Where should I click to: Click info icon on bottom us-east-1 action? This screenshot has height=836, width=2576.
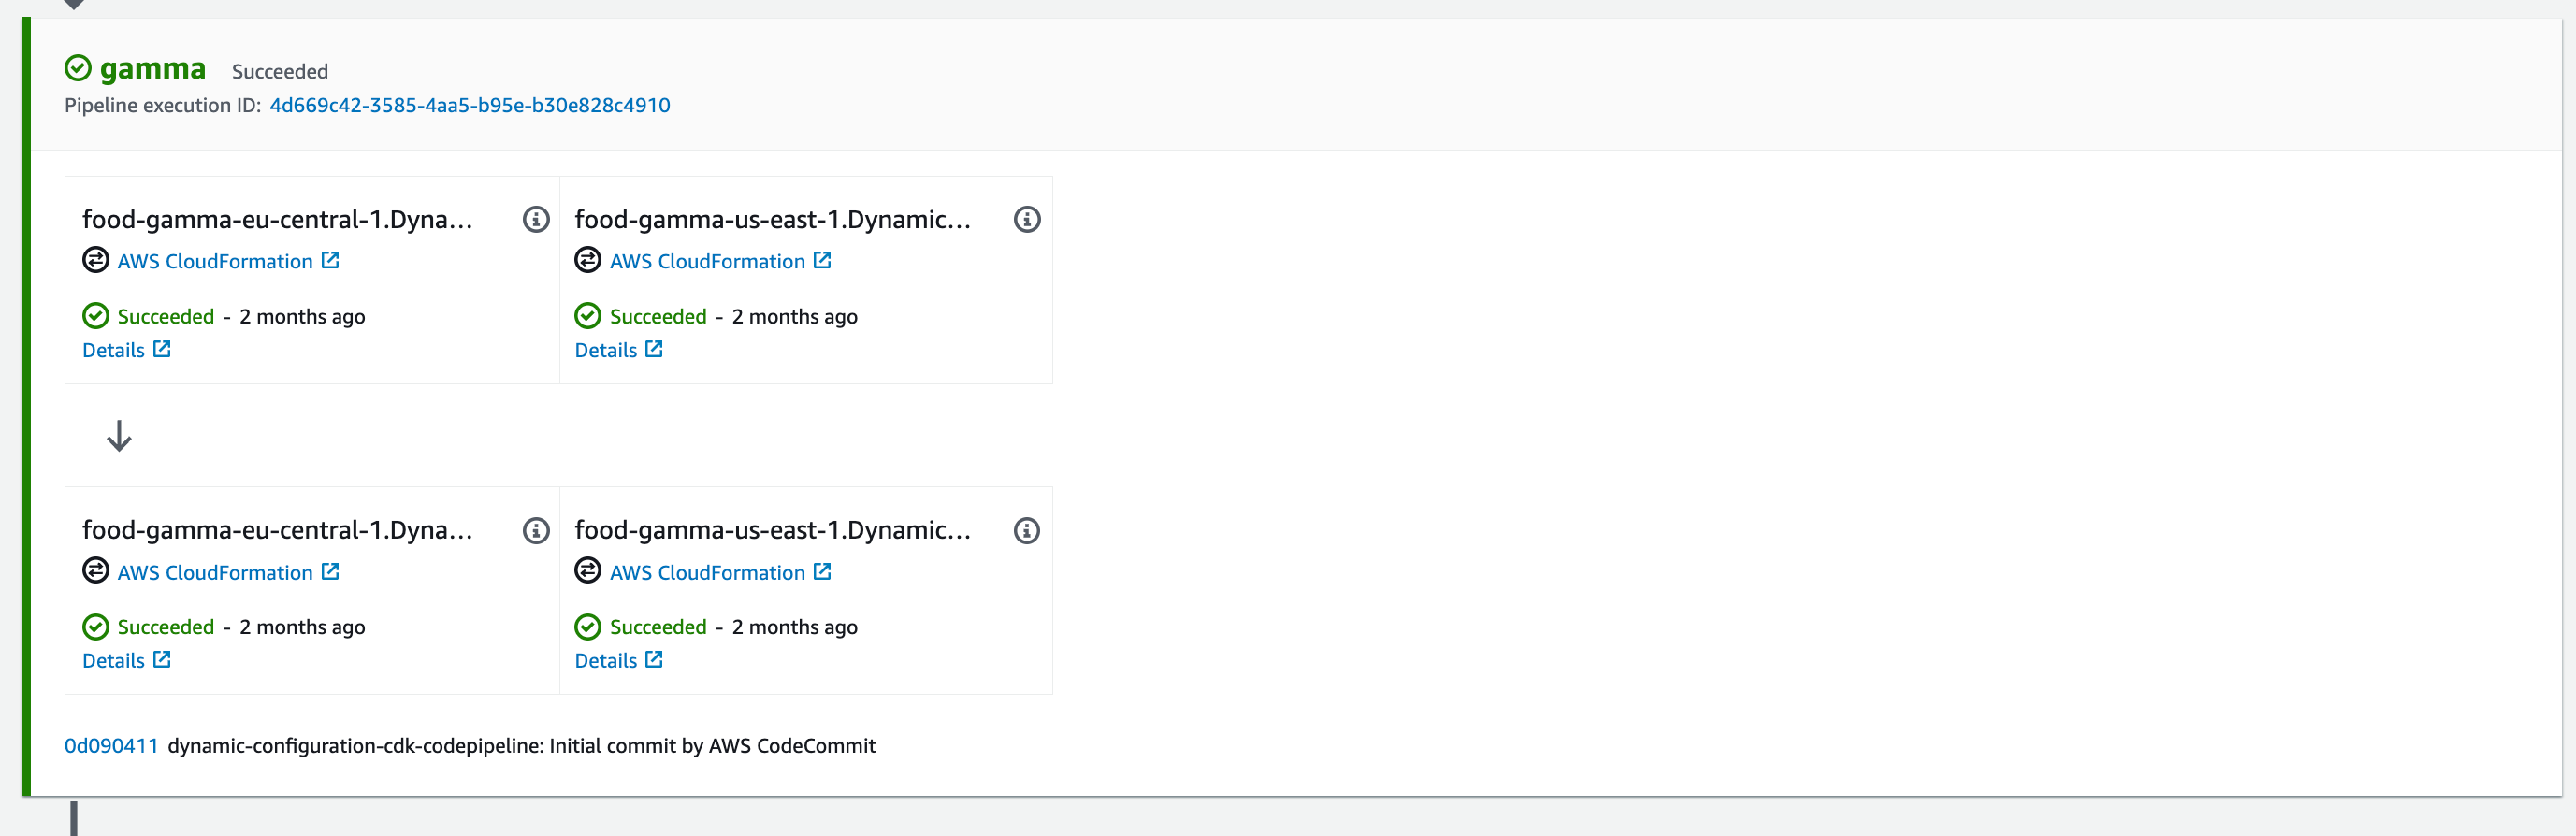pos(1027,530)
